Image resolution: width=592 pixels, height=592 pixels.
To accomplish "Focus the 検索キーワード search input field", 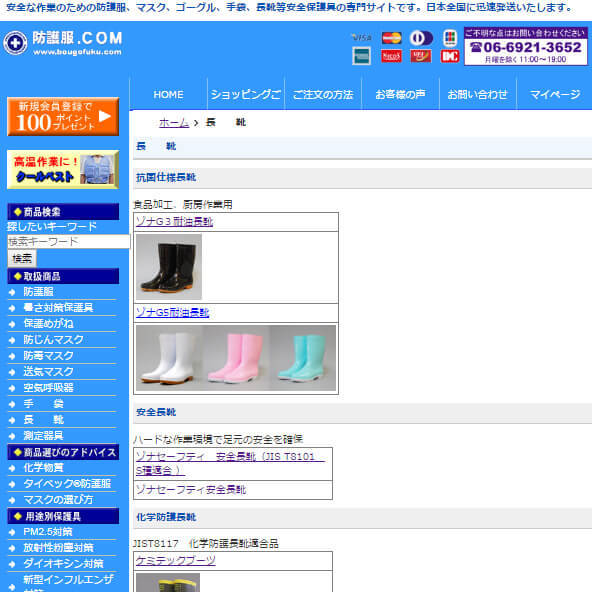I will click(68, 241).
